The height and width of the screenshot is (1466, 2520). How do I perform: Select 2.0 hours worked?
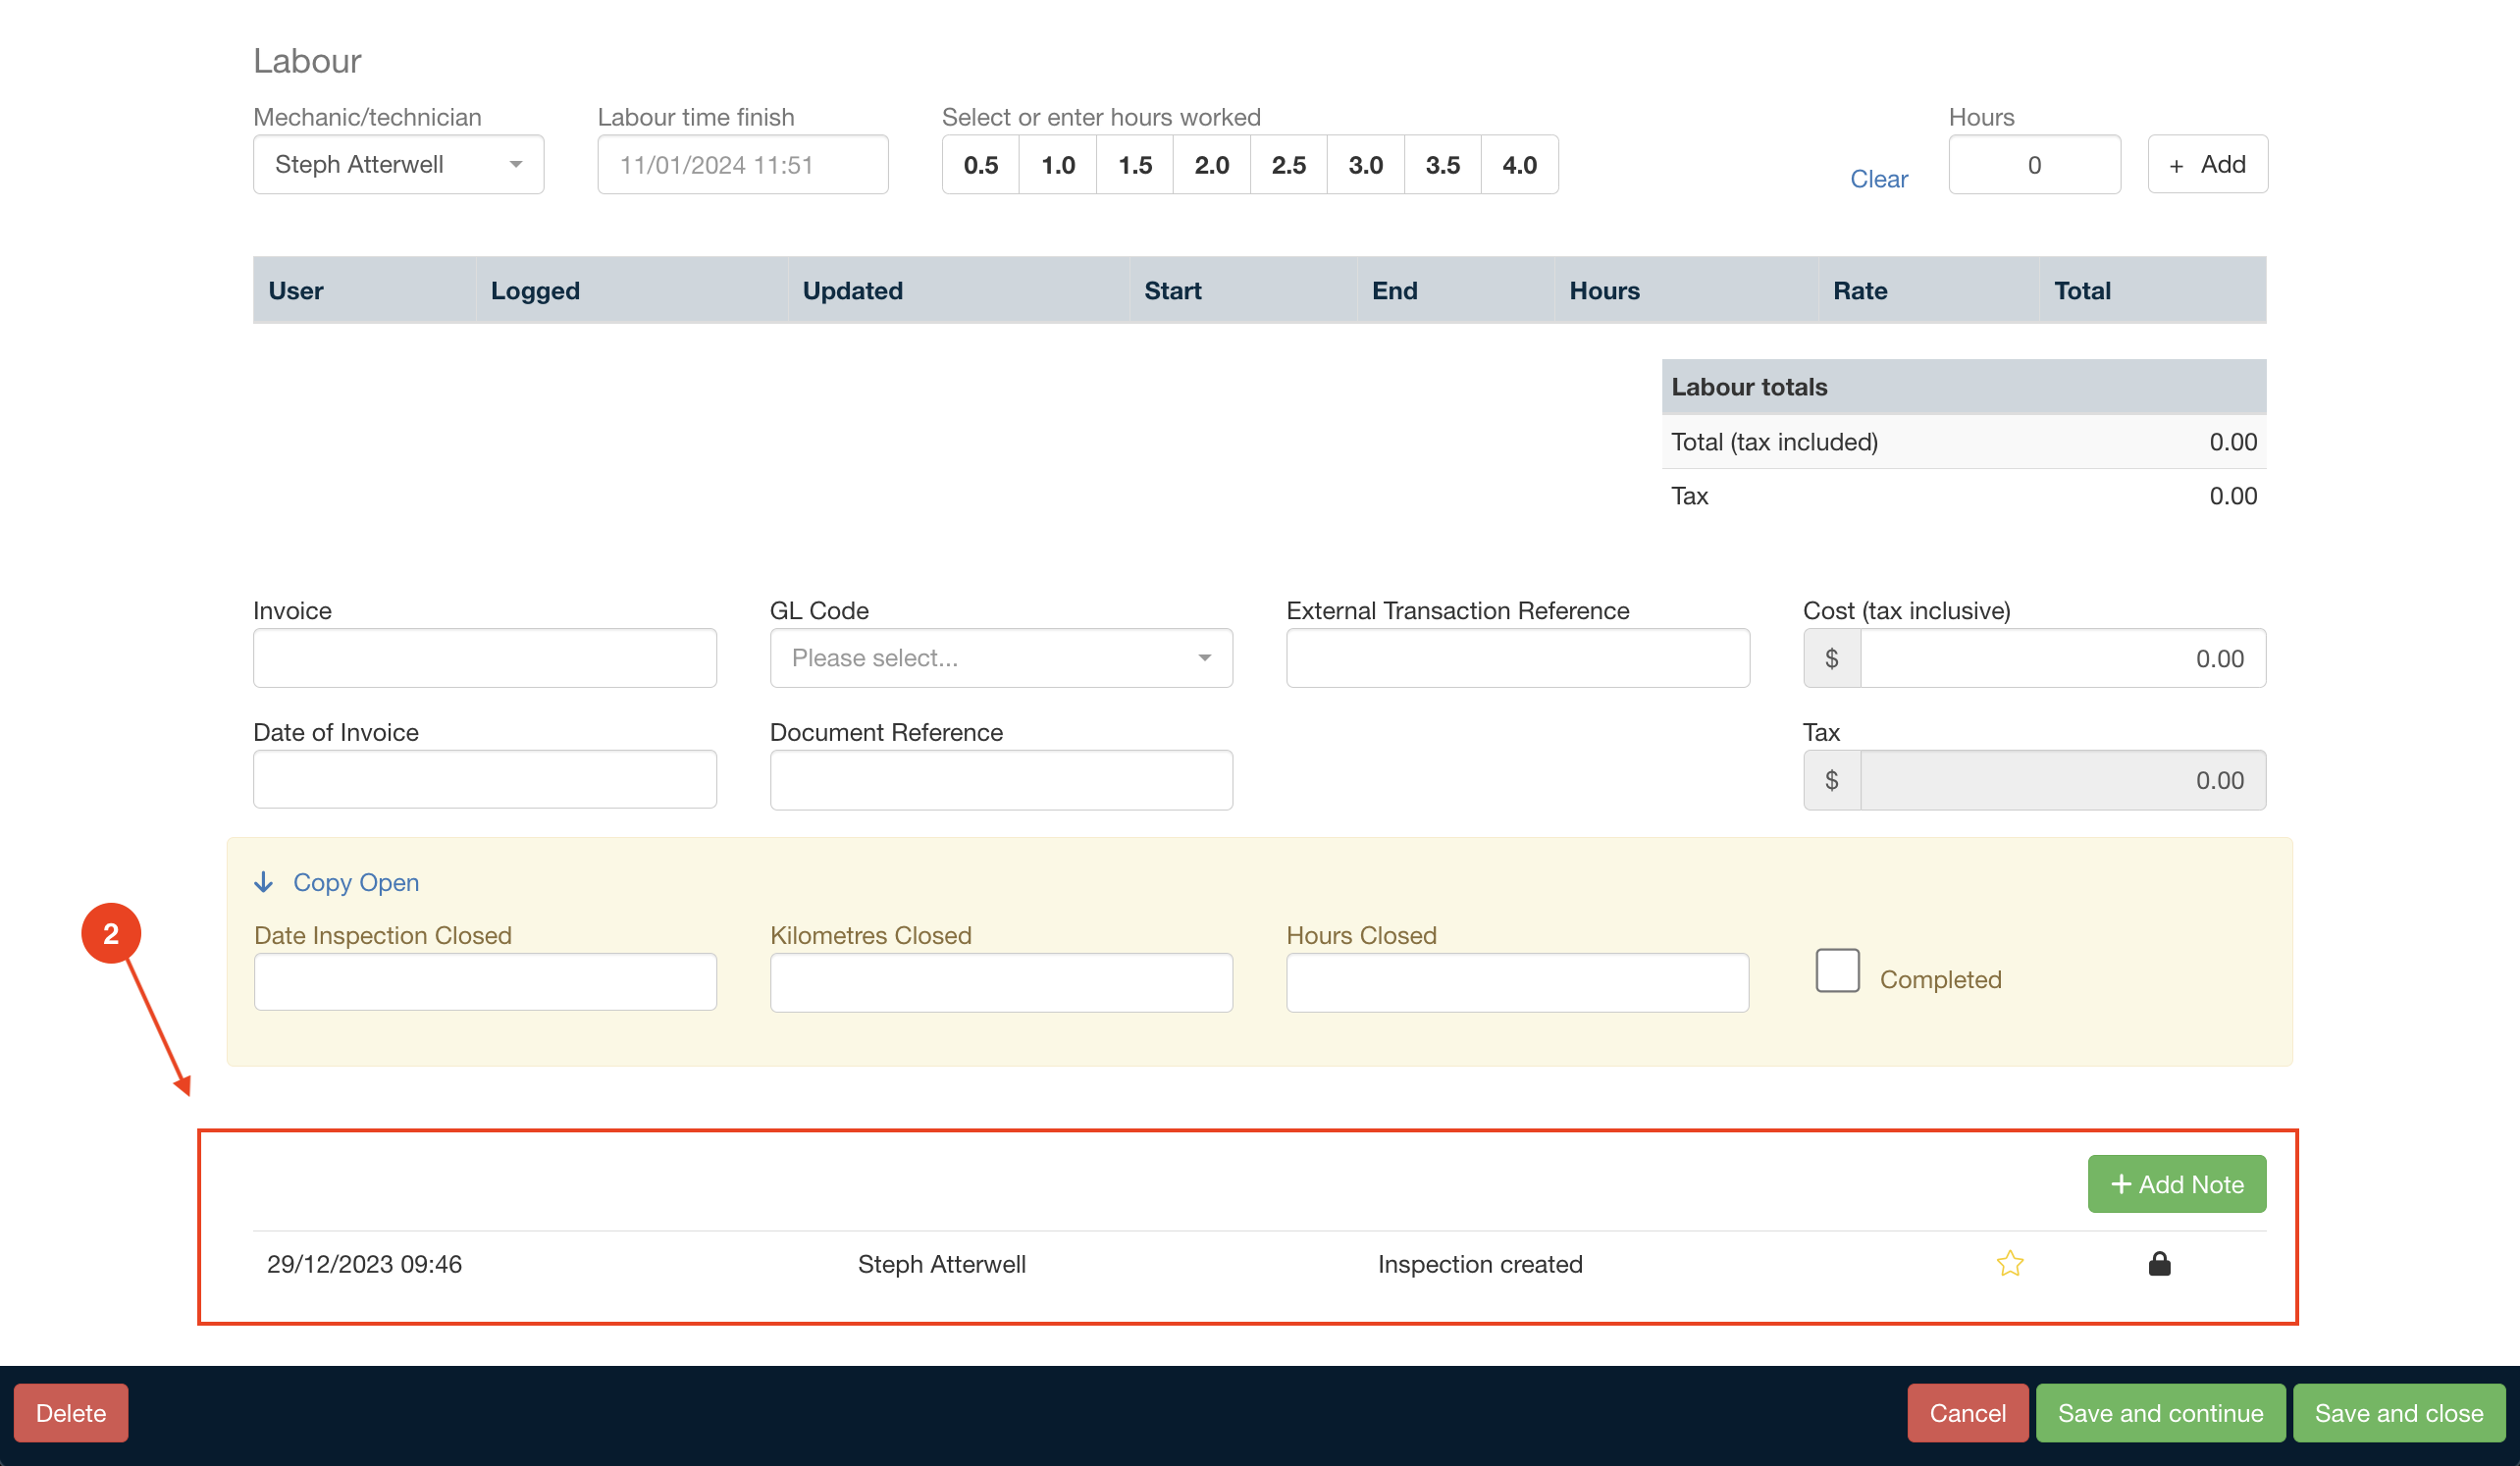pos(1212,165)
